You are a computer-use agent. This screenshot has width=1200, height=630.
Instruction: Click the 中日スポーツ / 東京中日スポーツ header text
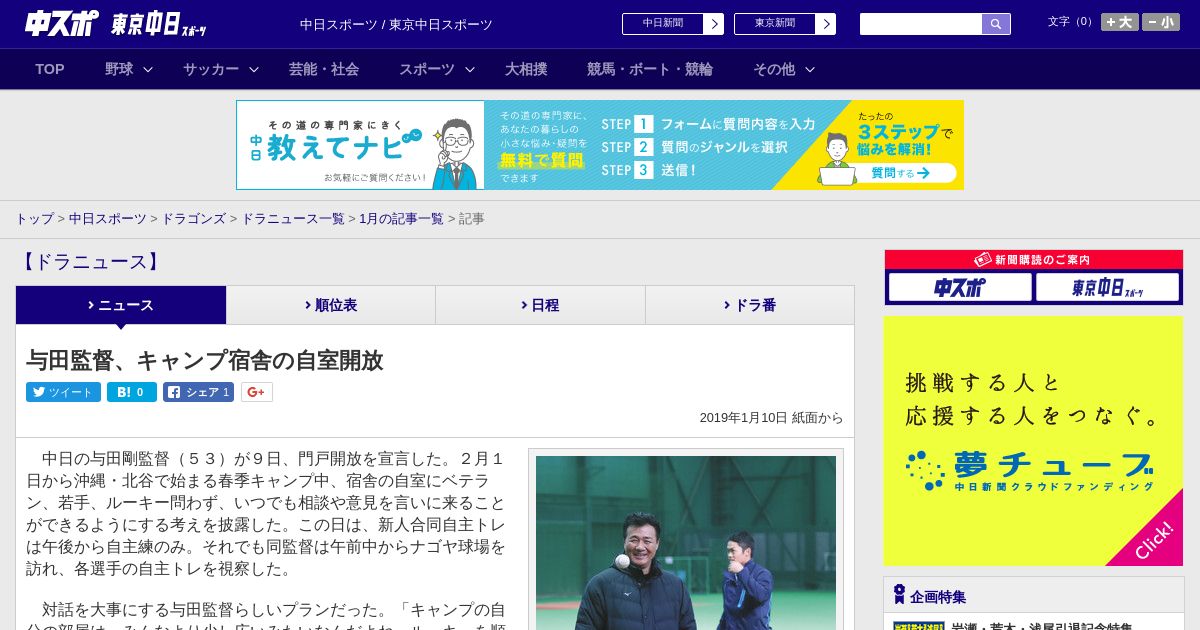[396, 24]
